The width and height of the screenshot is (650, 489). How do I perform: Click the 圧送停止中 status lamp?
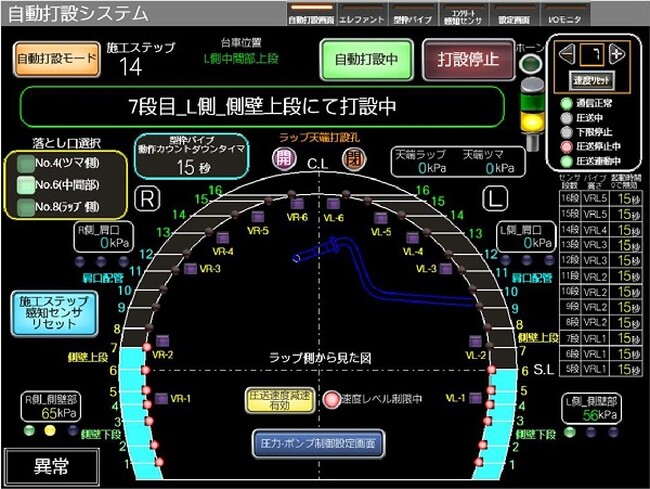[x=567, y=147]
